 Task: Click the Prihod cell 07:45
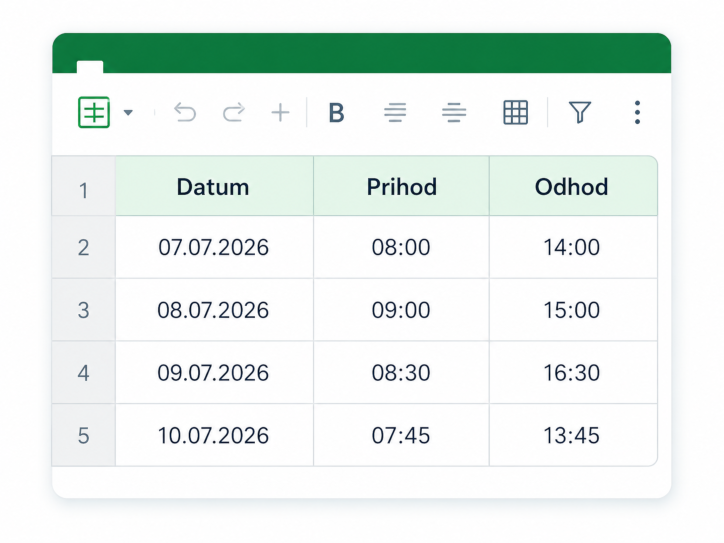click(x=401, y=435)
